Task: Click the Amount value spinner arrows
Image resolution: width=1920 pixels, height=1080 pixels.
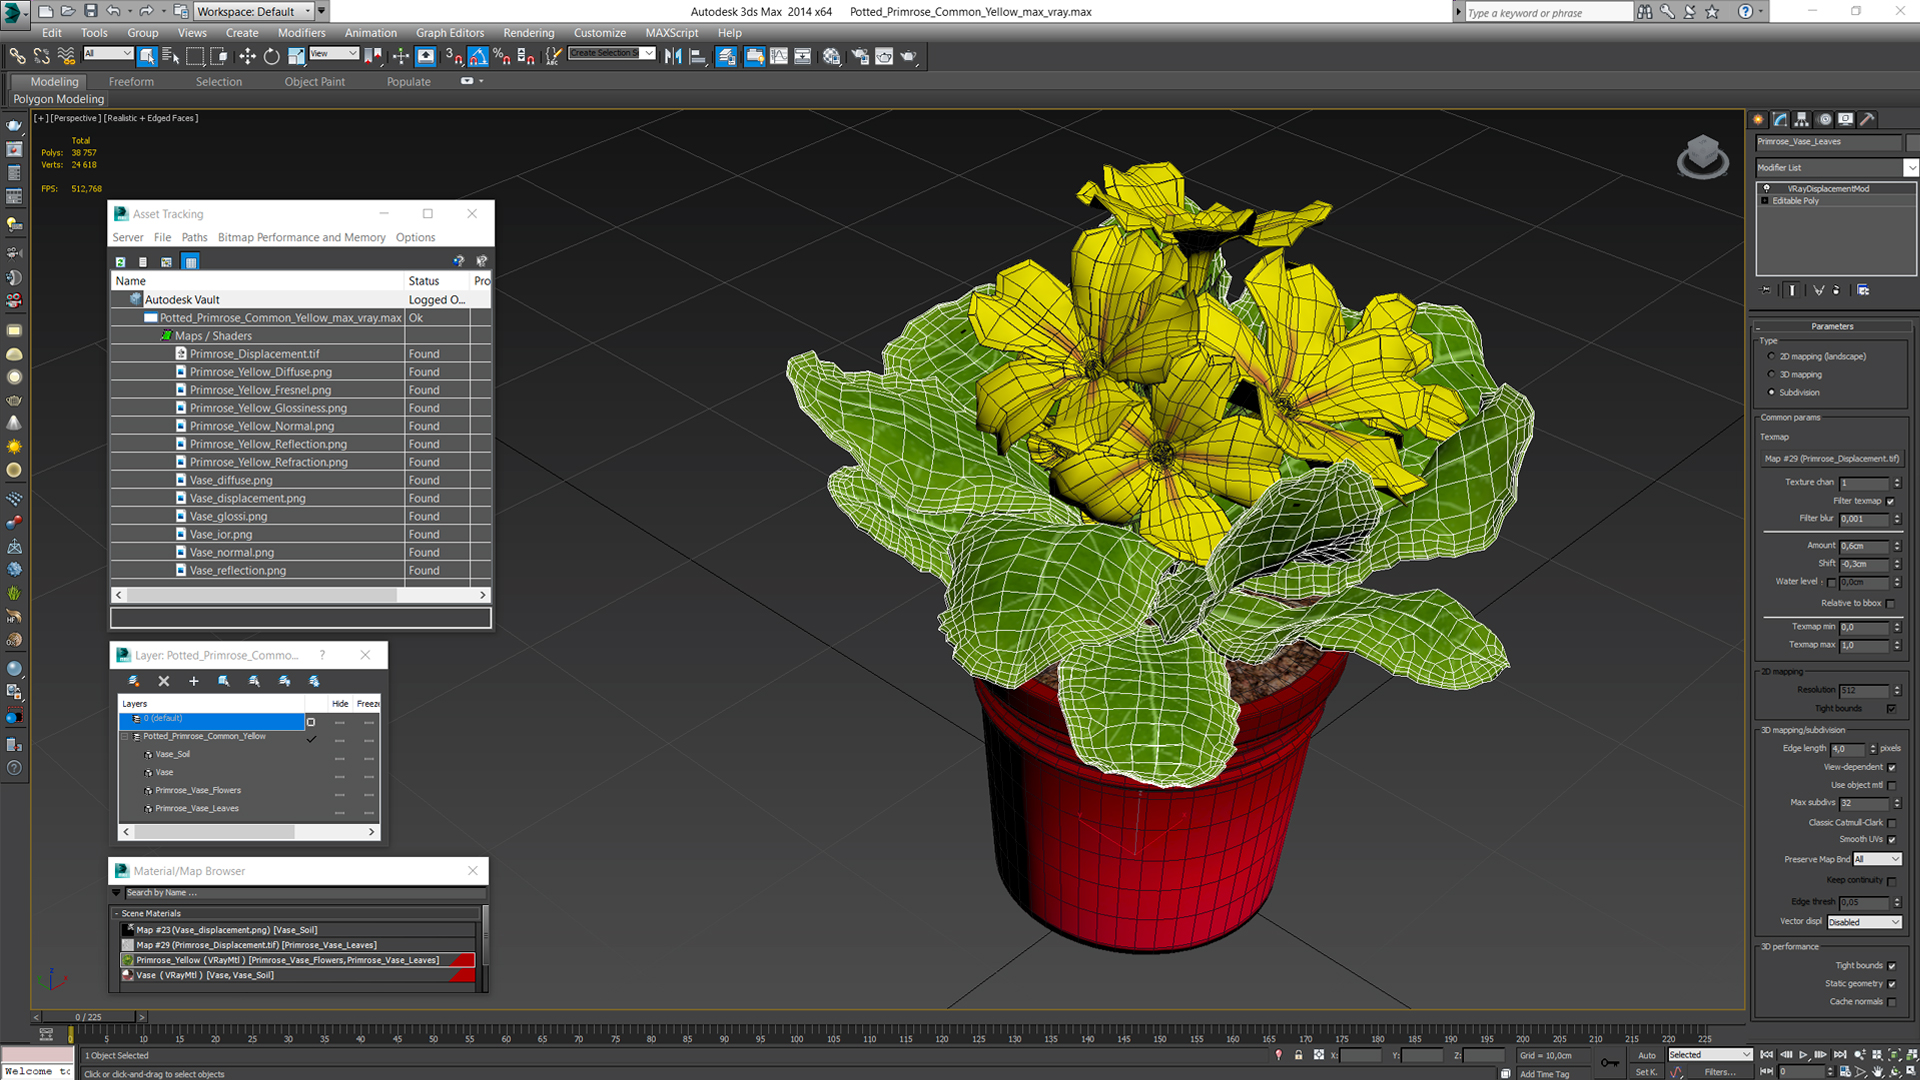Action: point(1896,546)
